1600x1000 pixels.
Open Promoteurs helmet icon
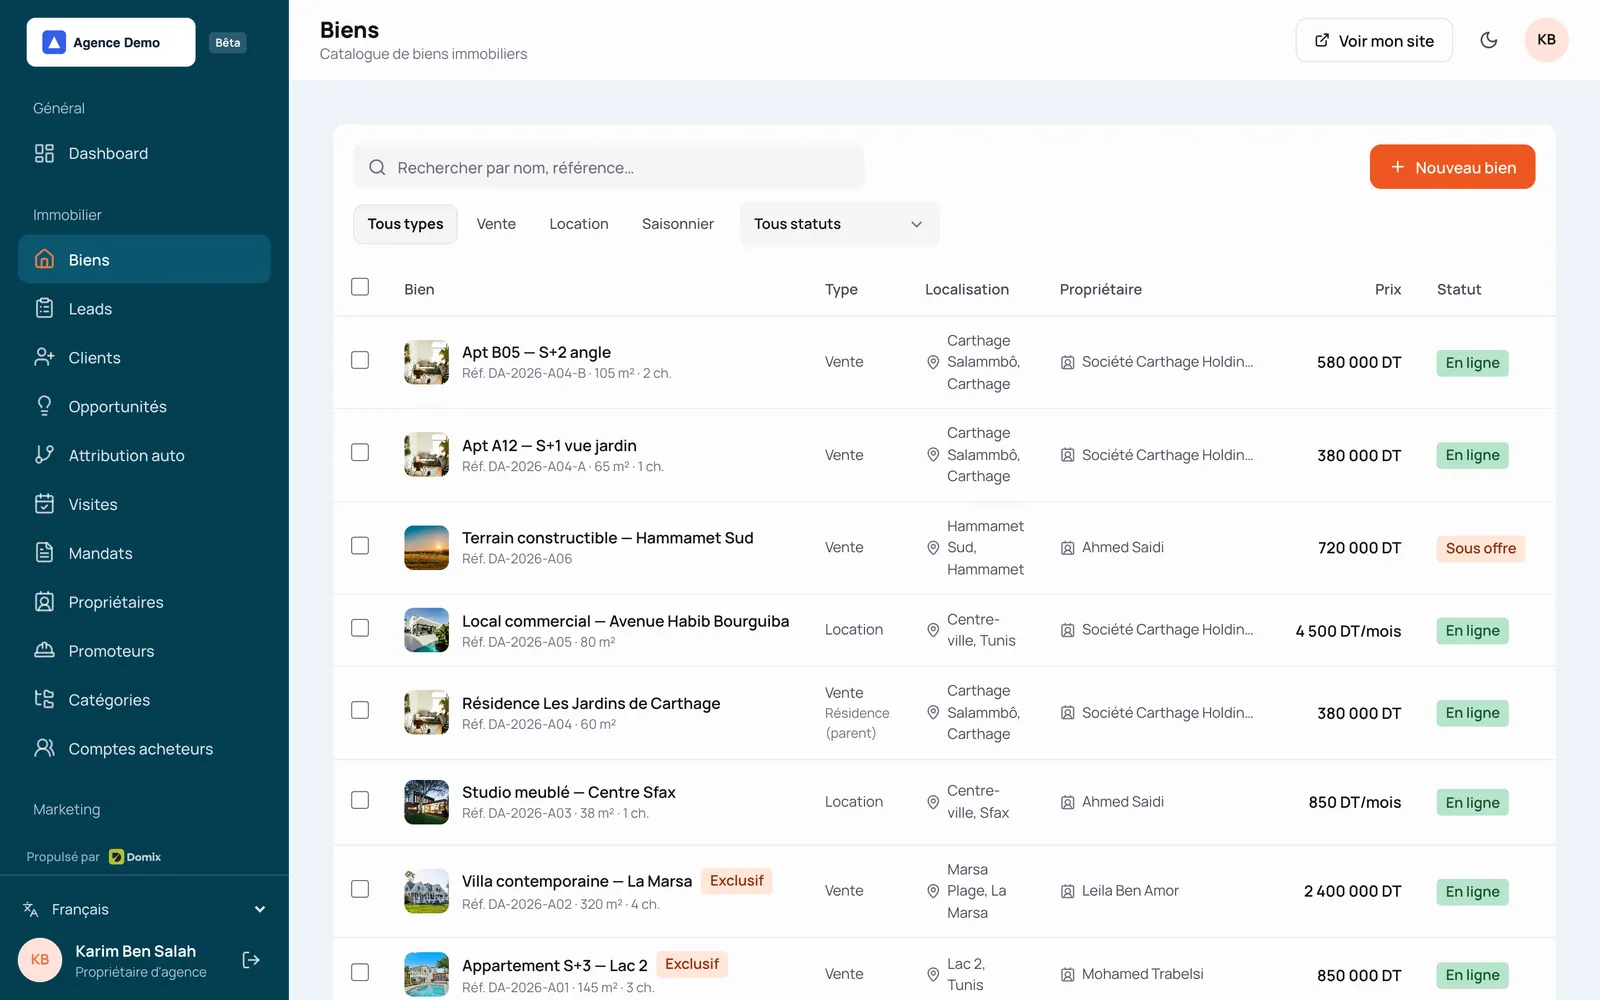[44, 651]
